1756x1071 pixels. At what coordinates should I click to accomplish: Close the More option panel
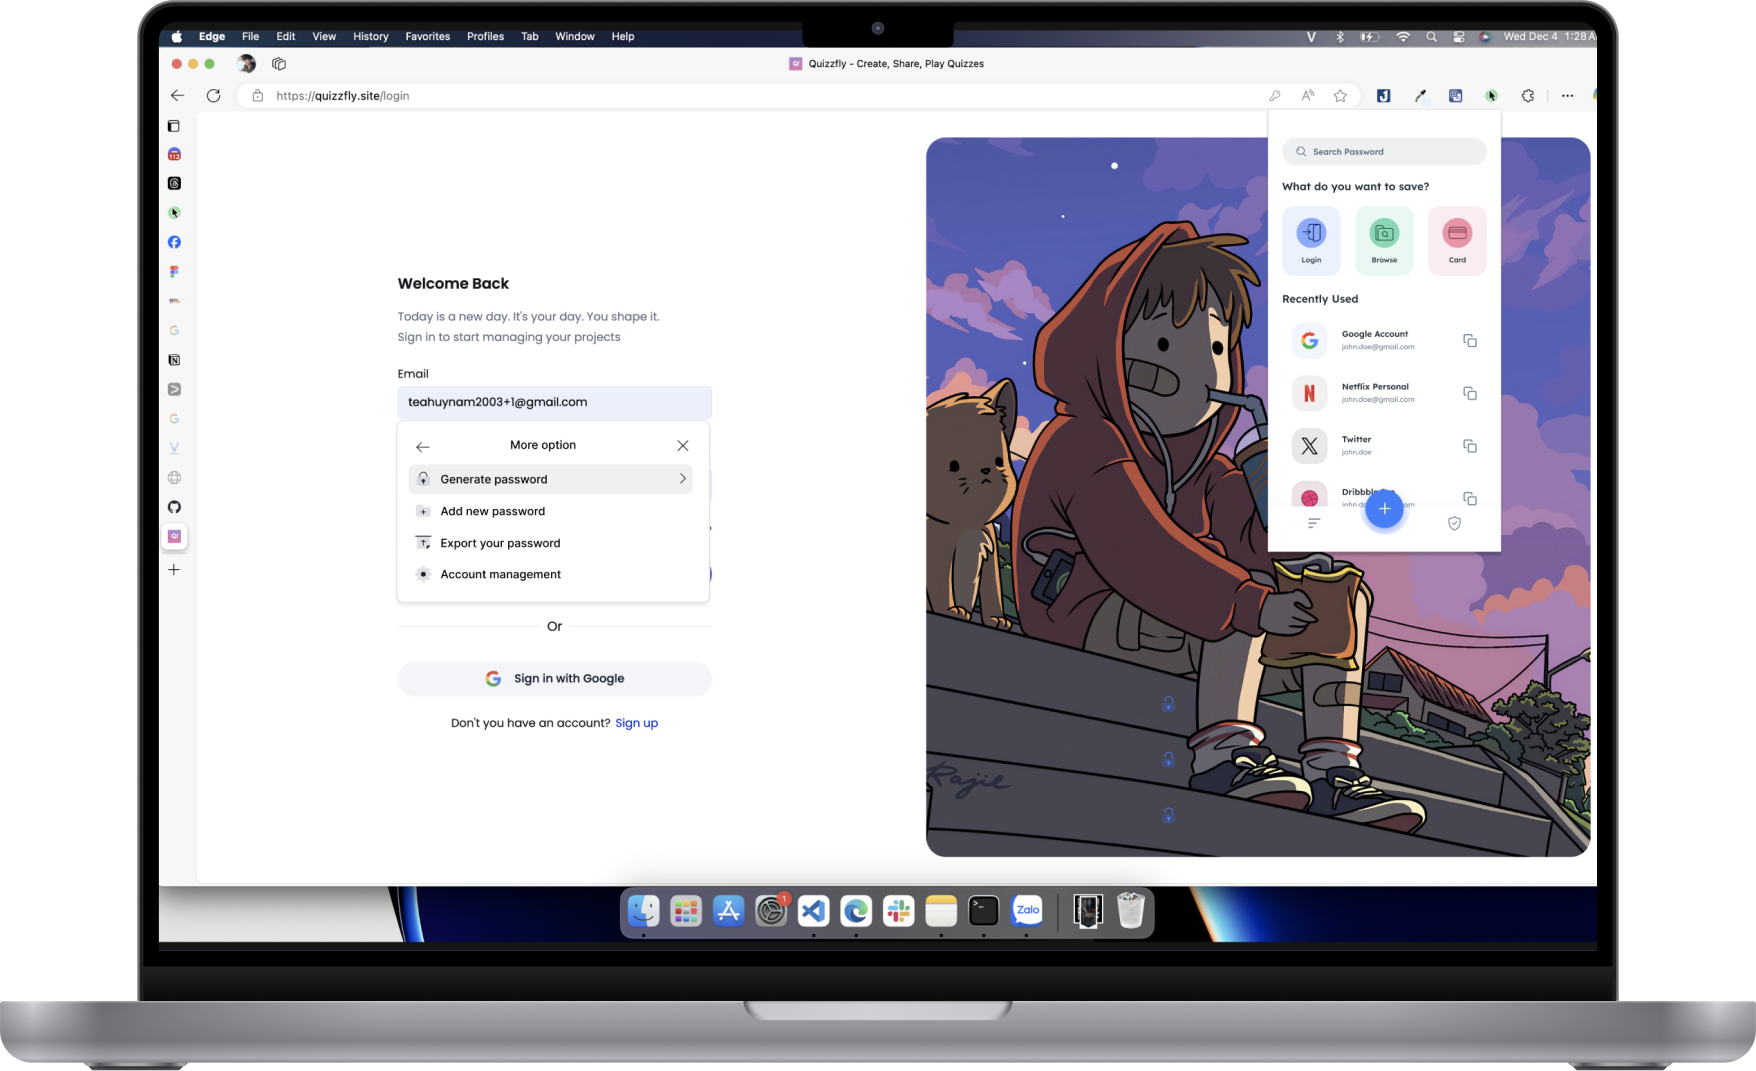[683, 446]
